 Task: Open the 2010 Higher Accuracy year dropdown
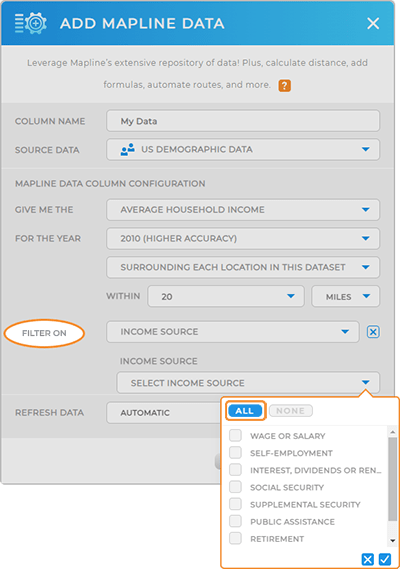coord(243,238)
